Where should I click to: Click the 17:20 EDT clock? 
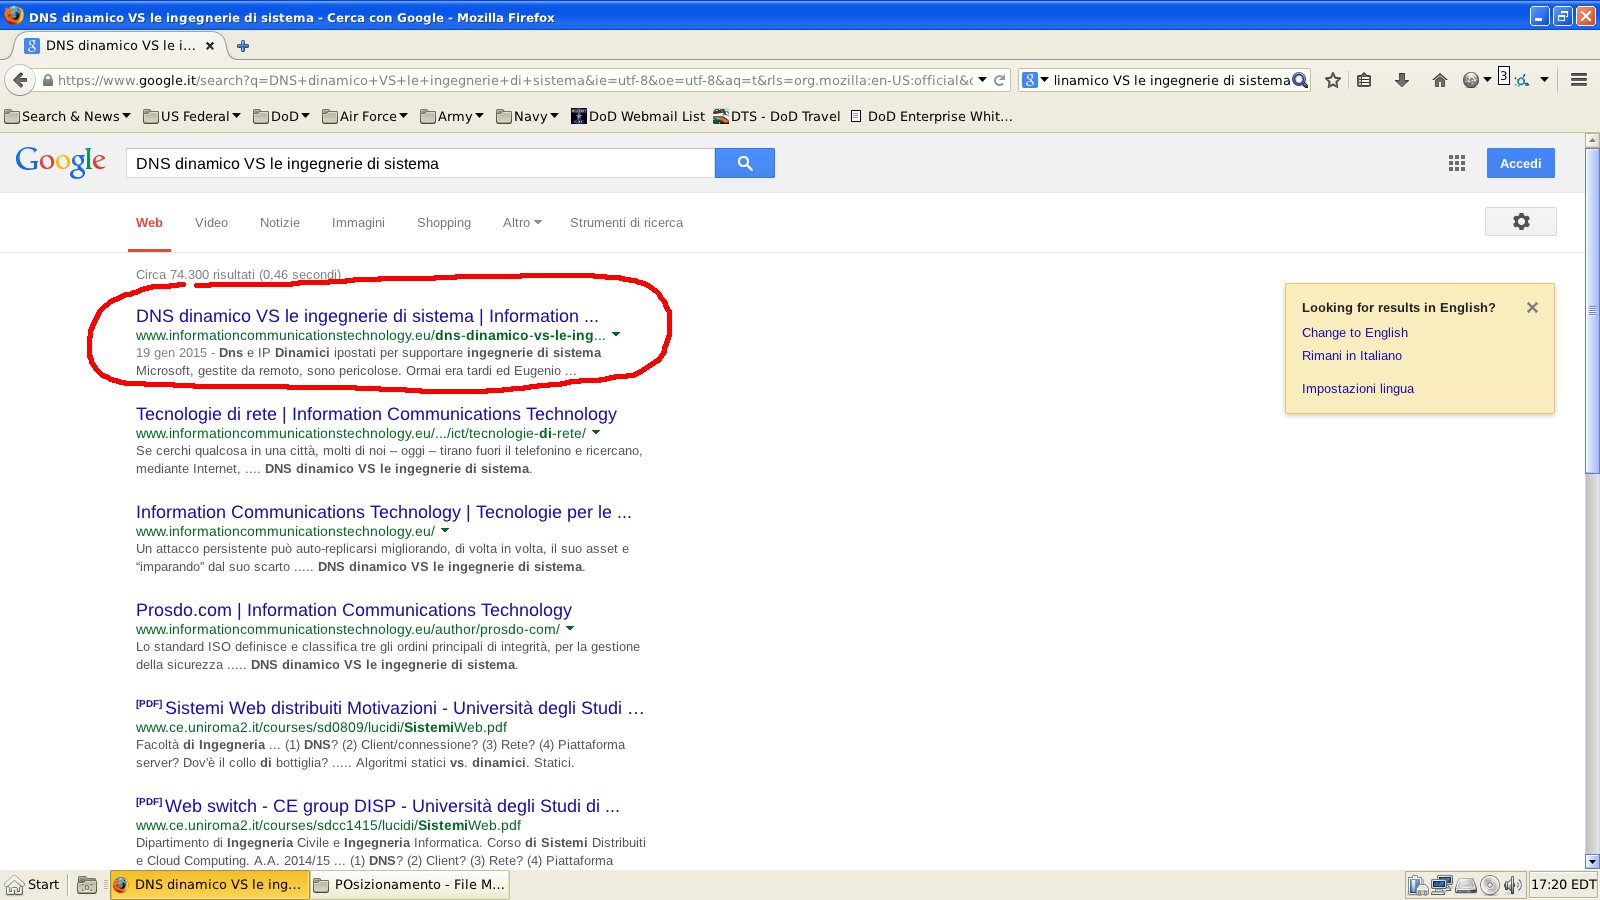click(x=1563, y=884)
